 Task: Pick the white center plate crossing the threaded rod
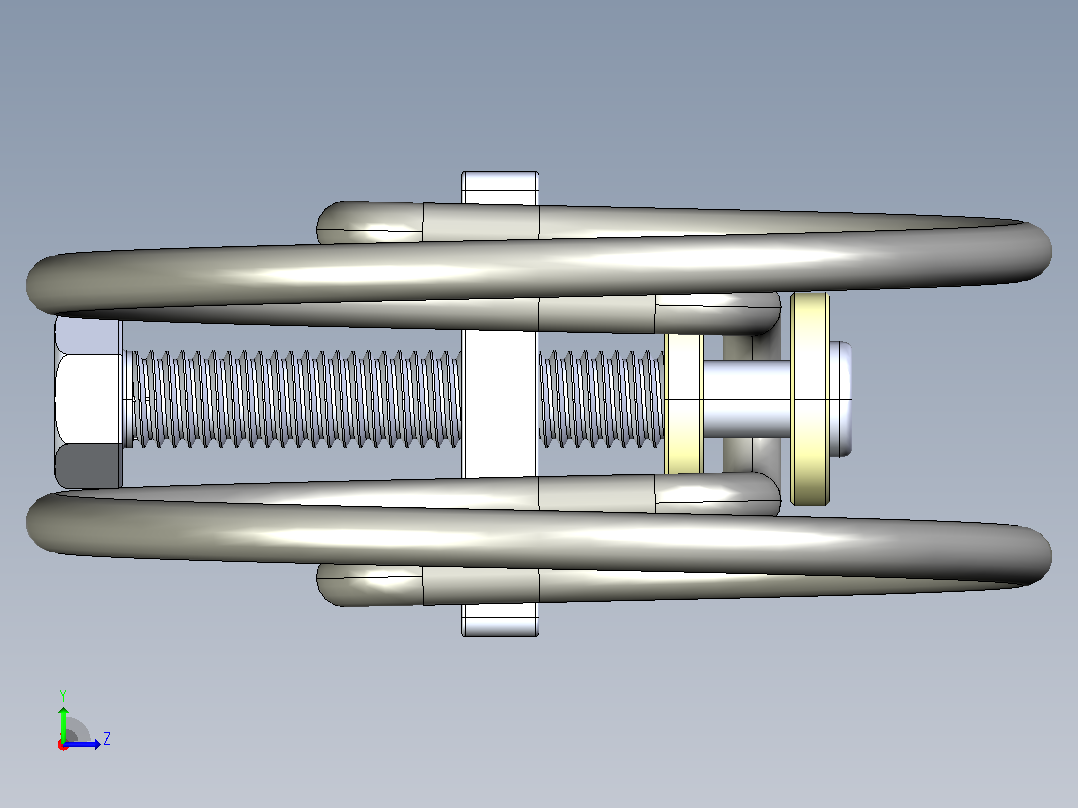click(x=499, y=404)
